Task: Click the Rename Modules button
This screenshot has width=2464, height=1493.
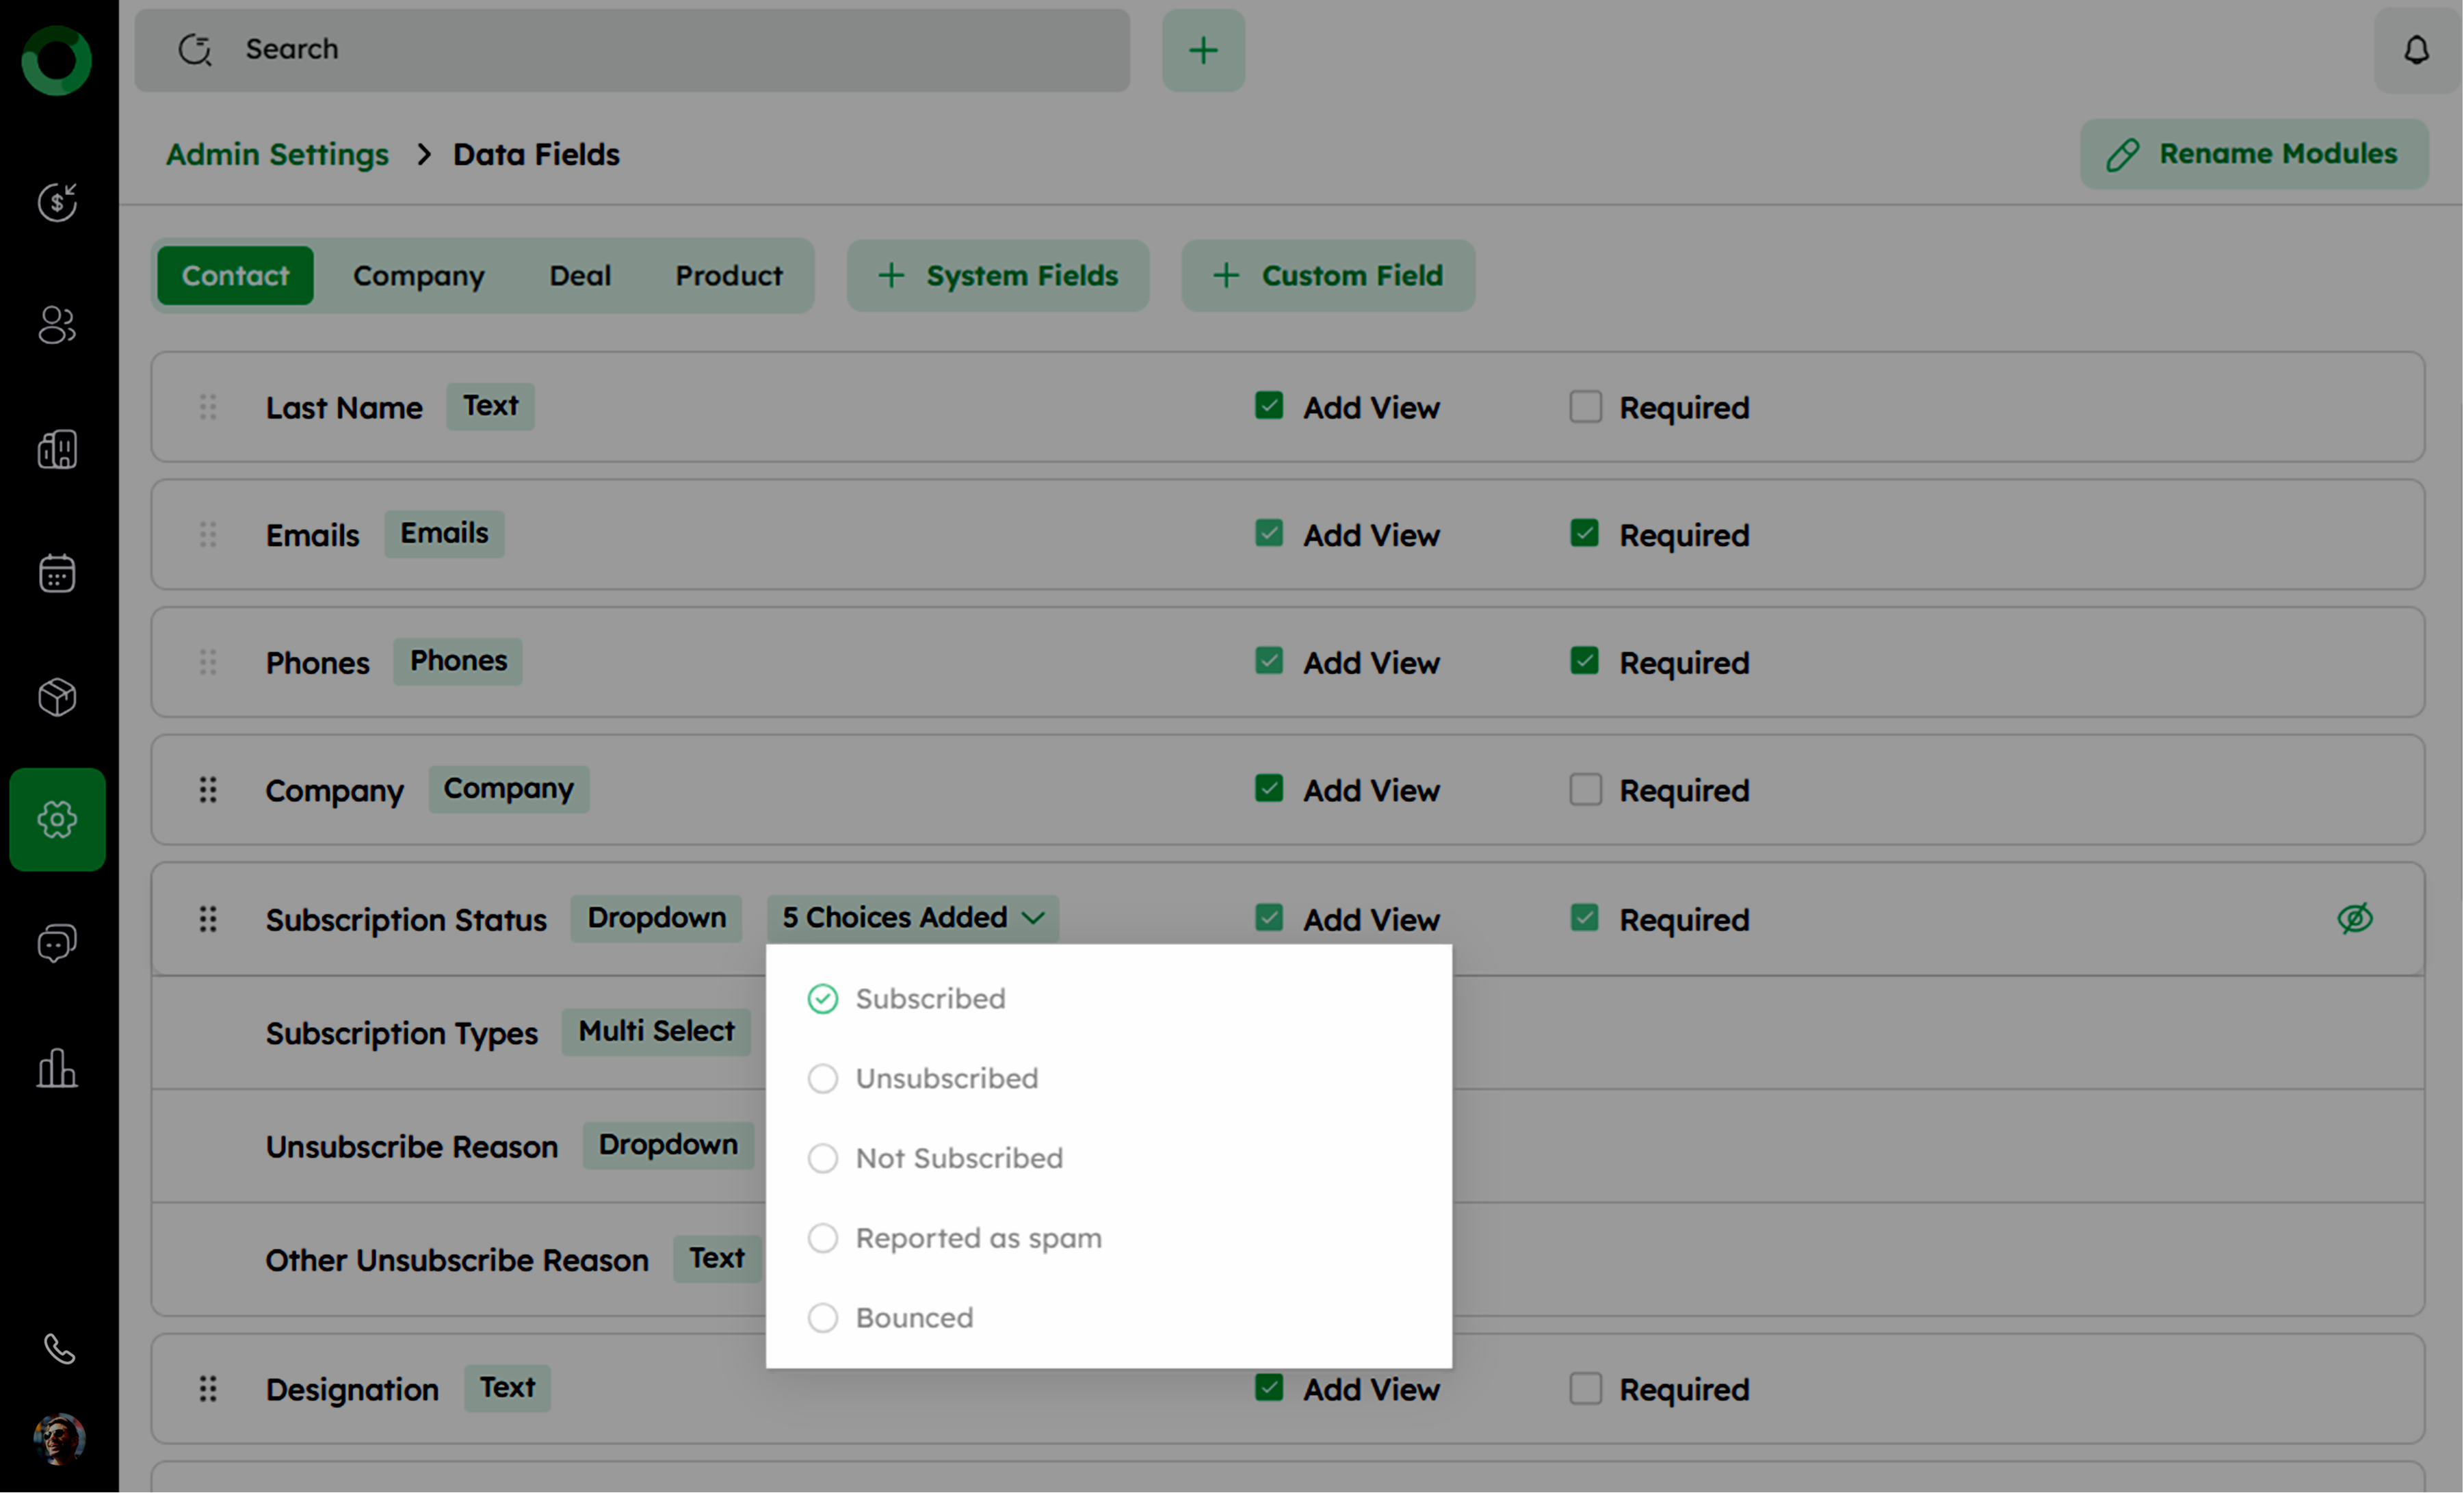Action: (x=2253, y=154)
